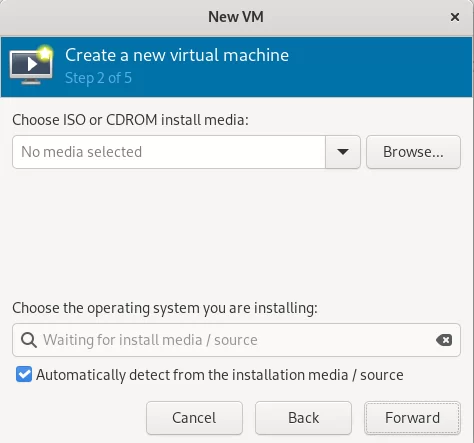Click the 'No media selected' combo field
The height and width of the screenshot is (443, 474).
169,152
